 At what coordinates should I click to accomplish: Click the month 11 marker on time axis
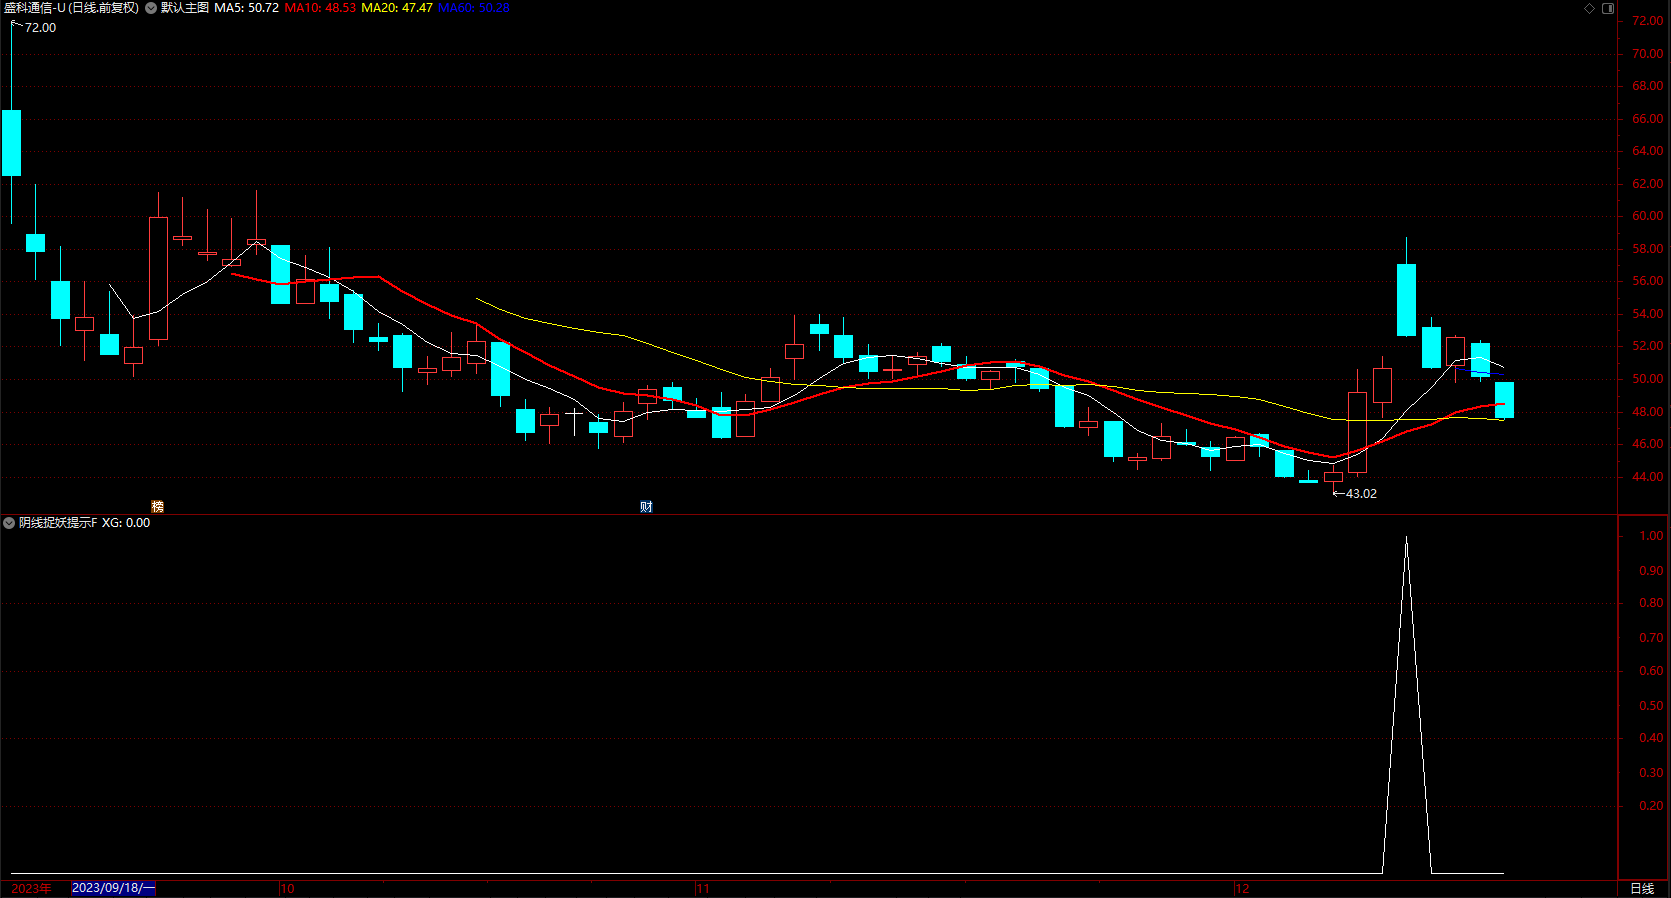click(703, 889)
